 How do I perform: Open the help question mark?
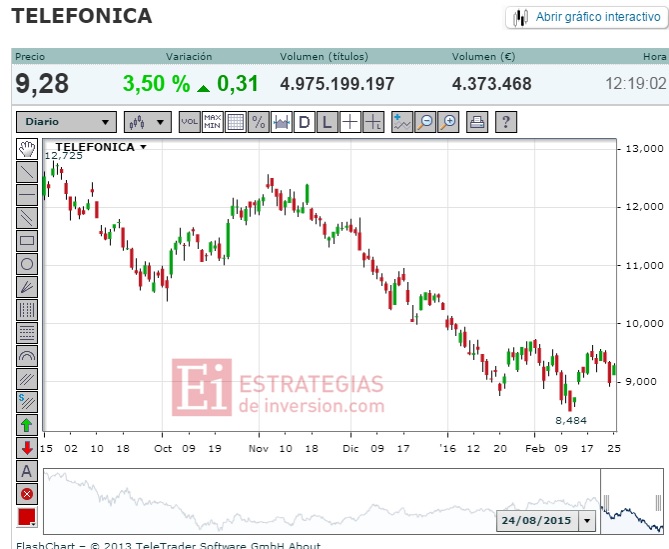tap(506, 122)
